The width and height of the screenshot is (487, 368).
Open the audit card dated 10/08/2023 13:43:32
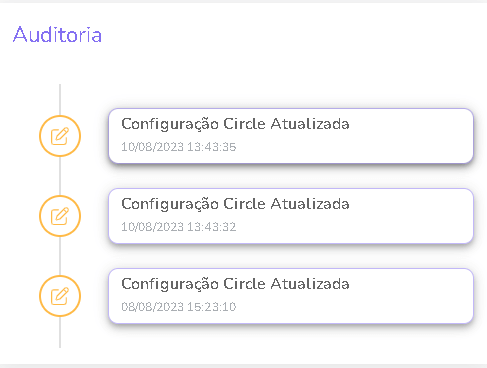[x=291, y=216]
